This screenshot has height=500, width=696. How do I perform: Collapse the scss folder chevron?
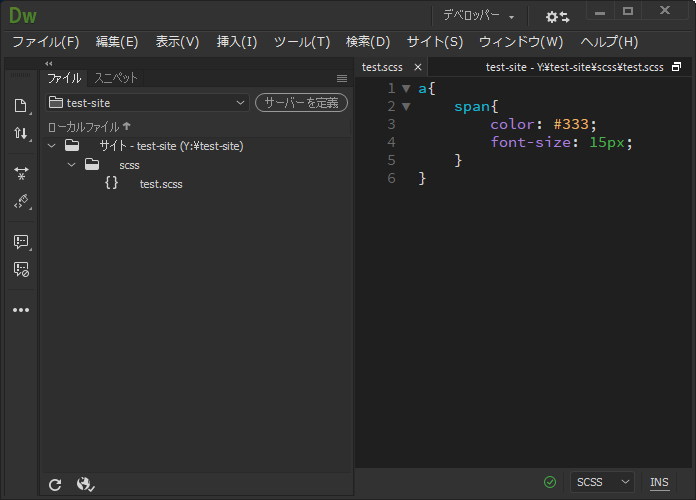click(x=71, y=165)
